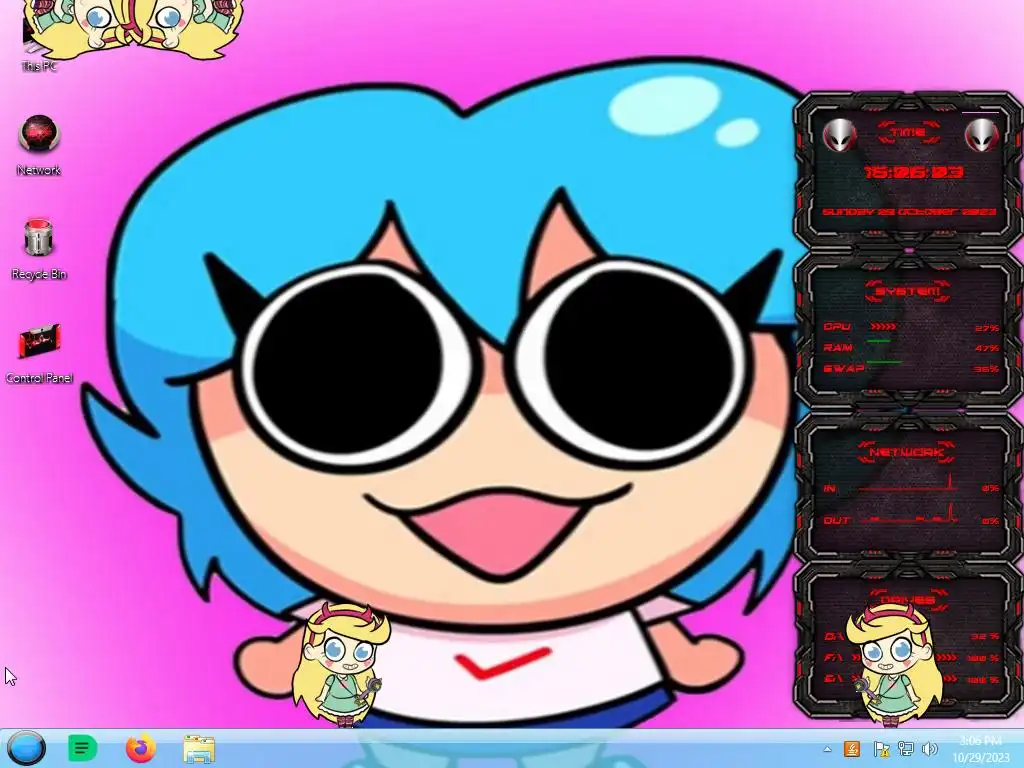Click the RAM label in System widget
The width and height of the screenshot is (1024, 768).
pyautogui.click(x=838, y=347)
